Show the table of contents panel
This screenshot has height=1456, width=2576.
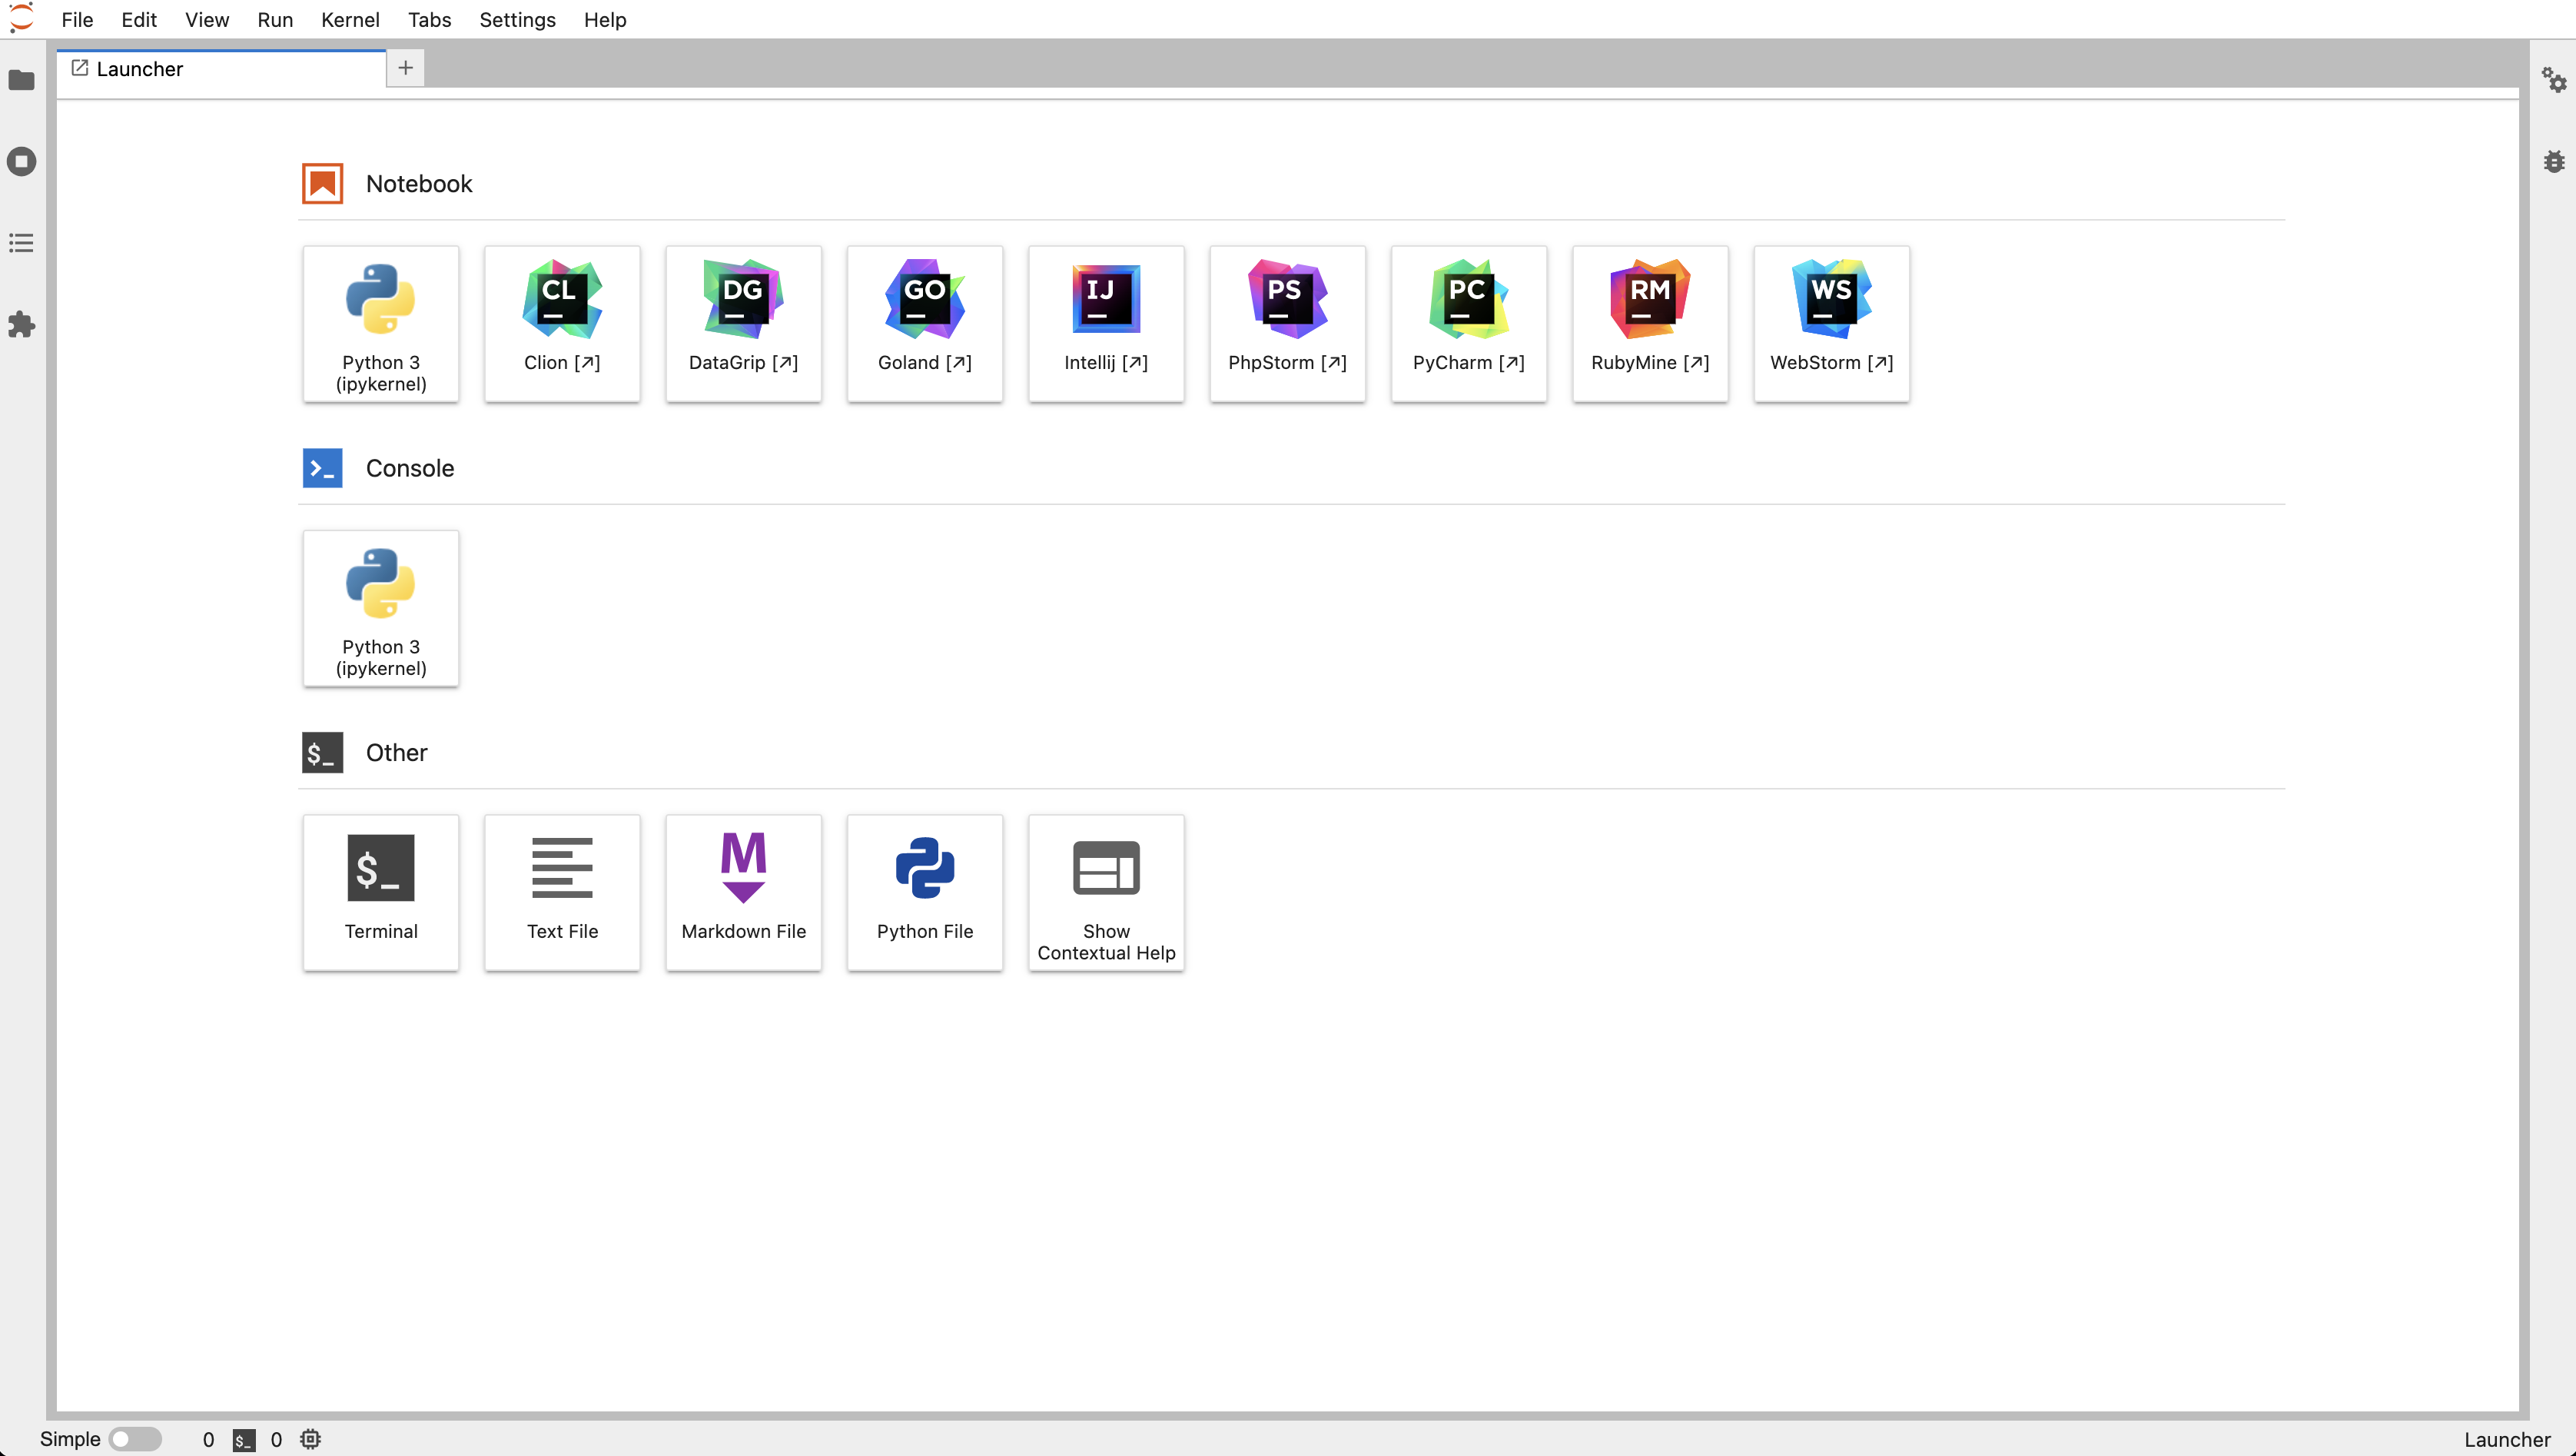pyautogui.click(x=21, y=243)
